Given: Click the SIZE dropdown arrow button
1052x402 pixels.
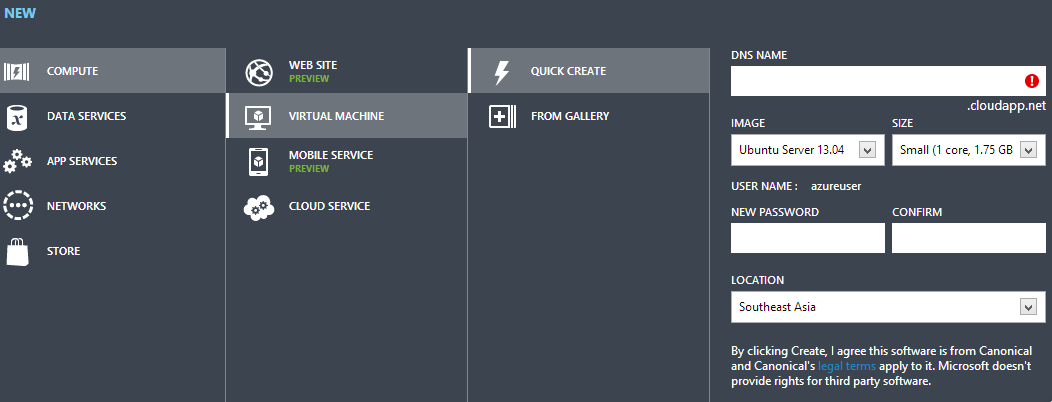Looking at the screenshot, I should [1029, 150].
